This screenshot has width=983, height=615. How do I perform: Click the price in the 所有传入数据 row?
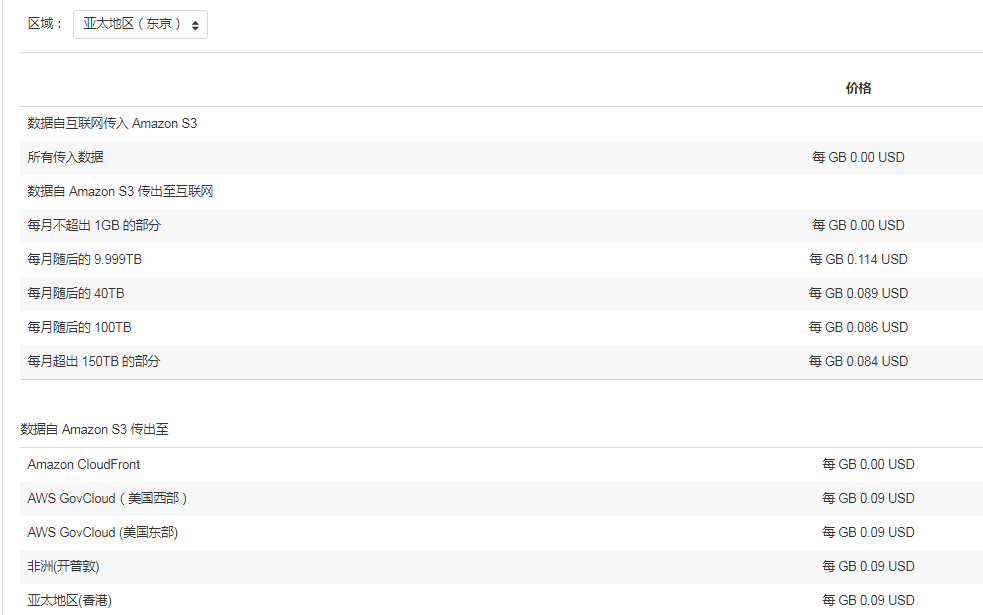858,157
